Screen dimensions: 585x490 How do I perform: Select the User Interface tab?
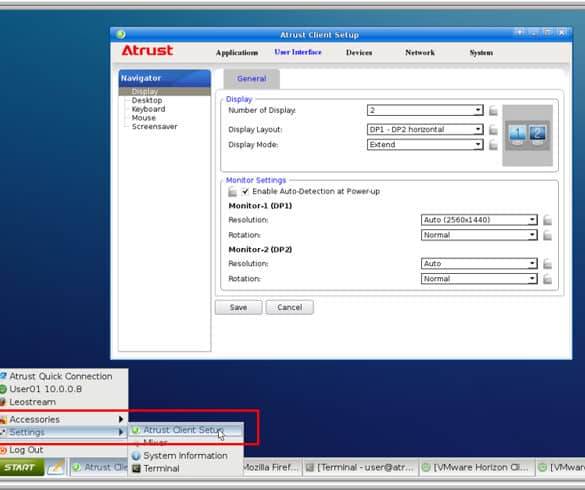[298, 52]
